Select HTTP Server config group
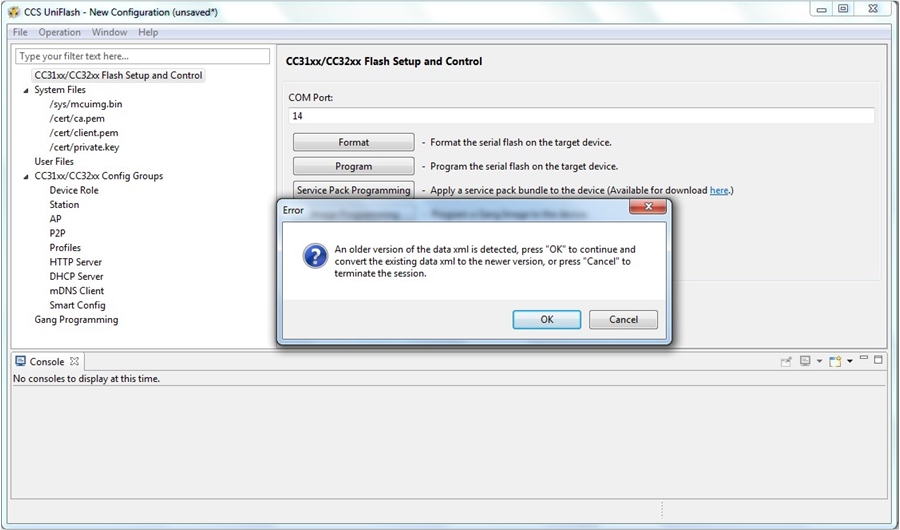This screenshot has height=530, width=900. tap(75, 262)
